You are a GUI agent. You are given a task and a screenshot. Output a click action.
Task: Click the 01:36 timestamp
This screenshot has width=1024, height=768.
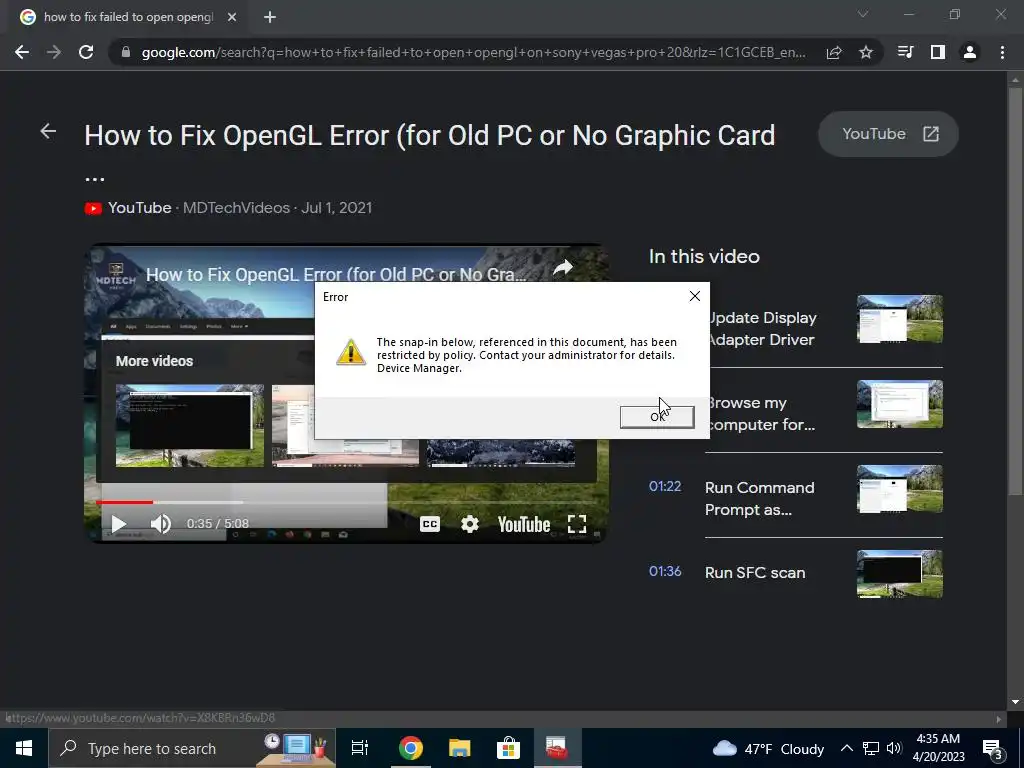665,571
